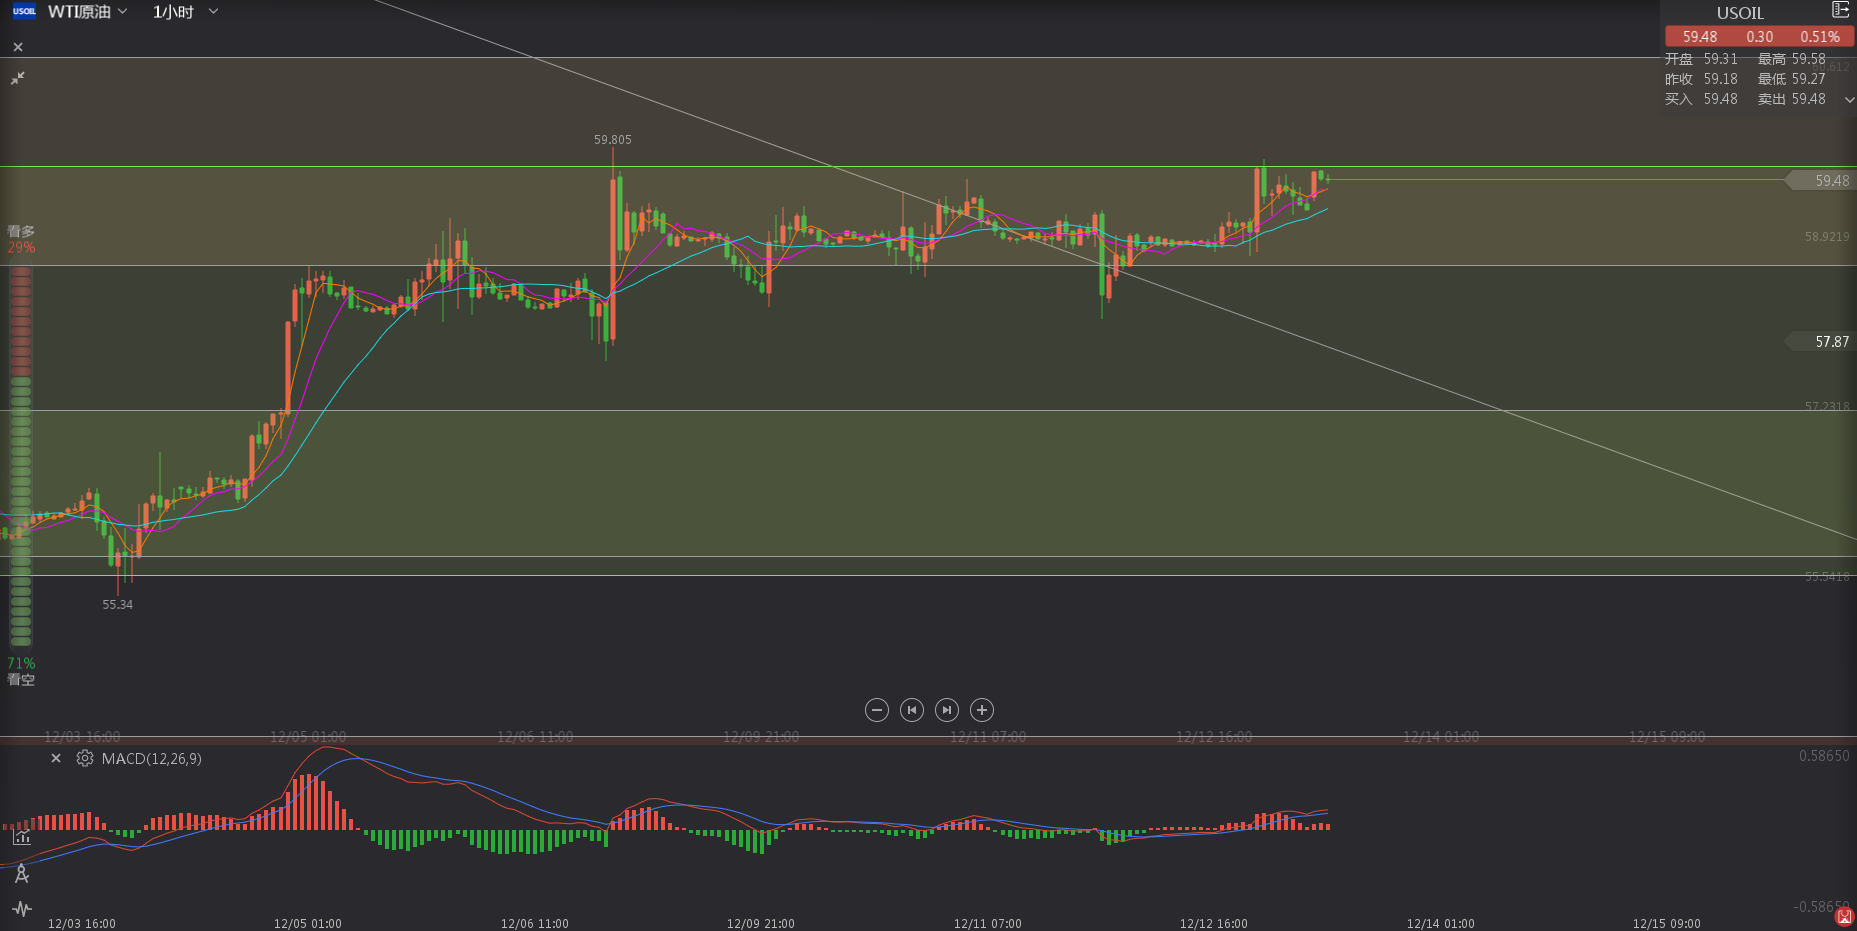This screenshot has height=931, width=1857.
Task: Close the main chart overlay with X
Action: click(x=18, y=47)
